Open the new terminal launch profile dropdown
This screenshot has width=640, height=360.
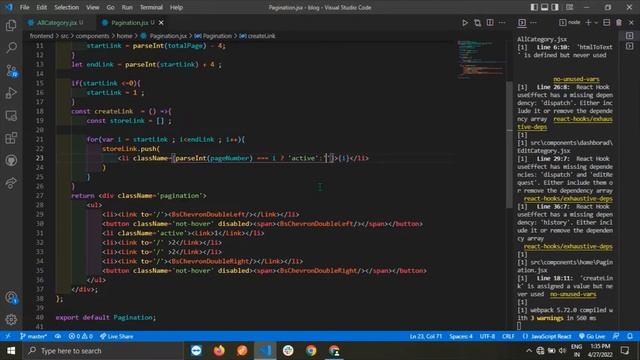[x=596, y=23]
